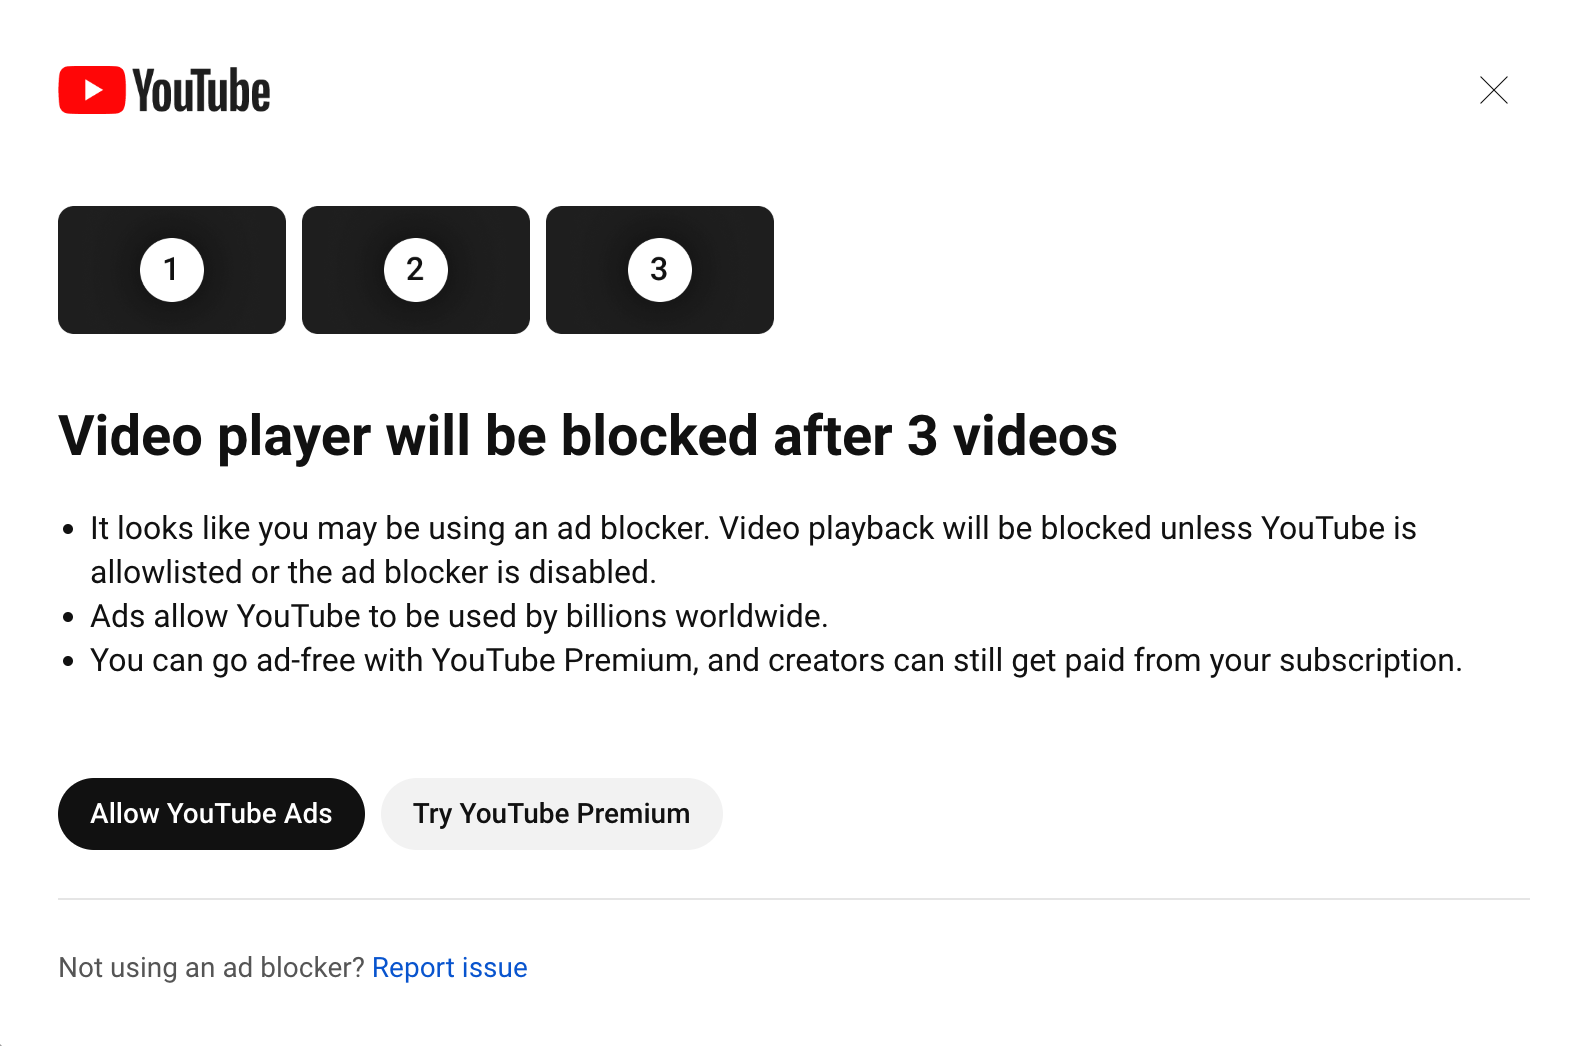Click the white circle numbered 3
Viewport: 1586px width, 1046px height.
coord(660,270)
